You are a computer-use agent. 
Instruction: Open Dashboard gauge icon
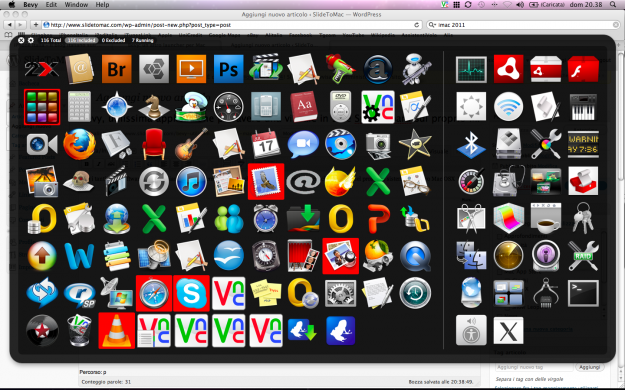click(228, 106)
